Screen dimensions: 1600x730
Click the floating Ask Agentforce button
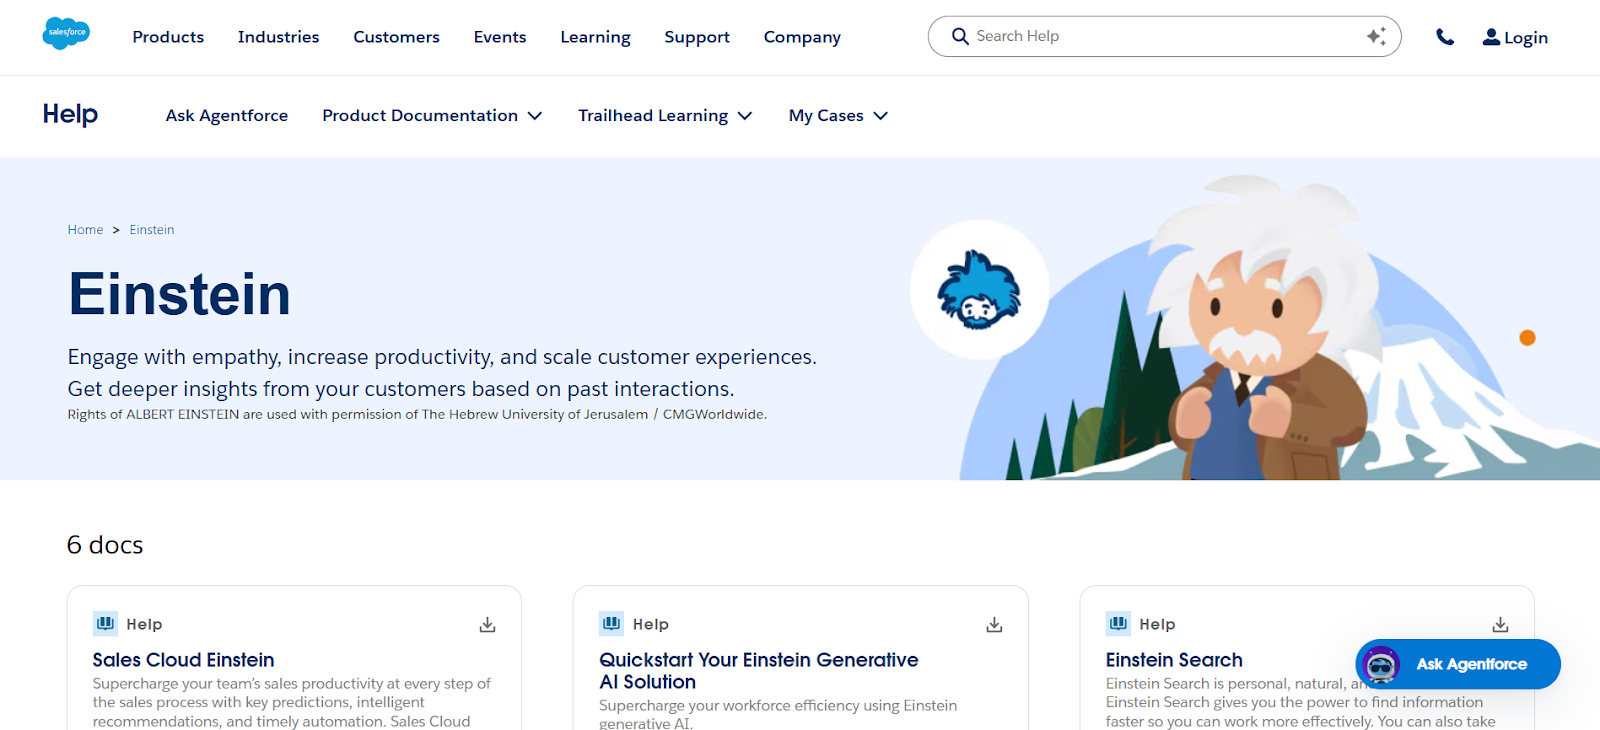1458,664
